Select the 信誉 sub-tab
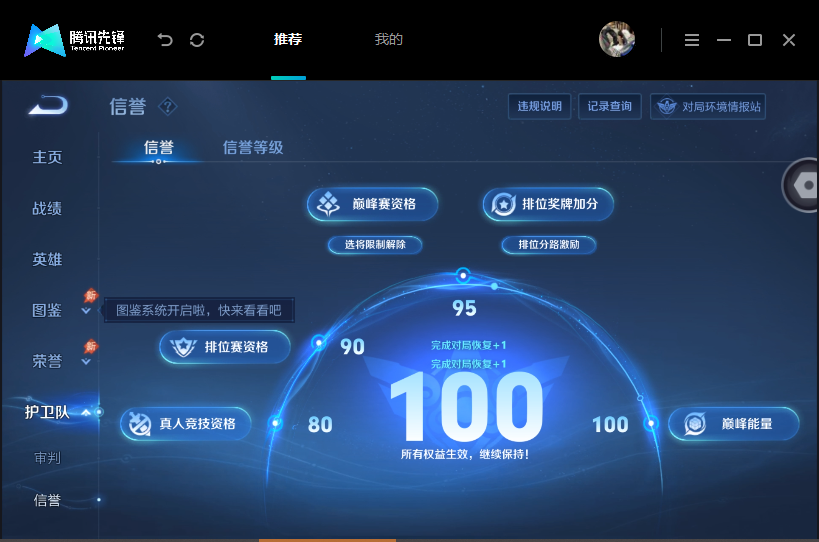819x542 pixels. 158,147
